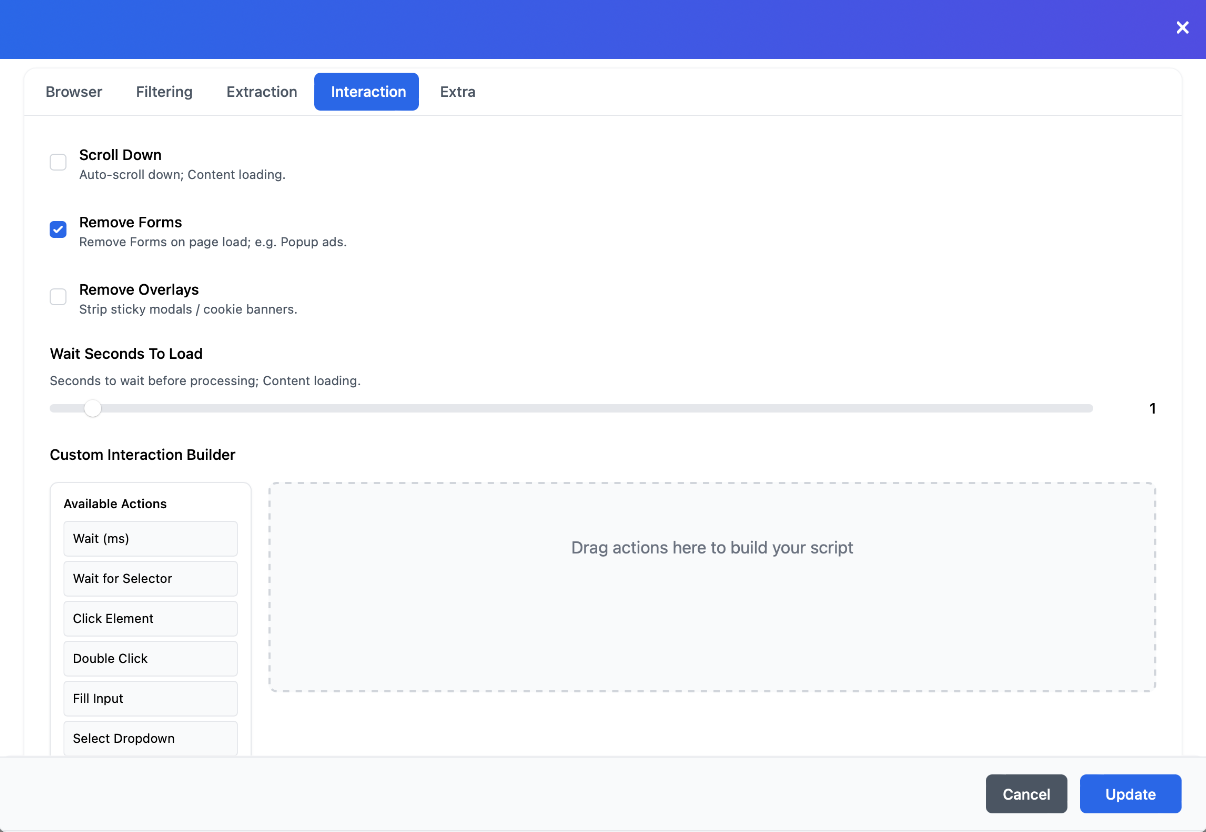
Task: Close the dialog with the X icon
Action: point(1182,28)
